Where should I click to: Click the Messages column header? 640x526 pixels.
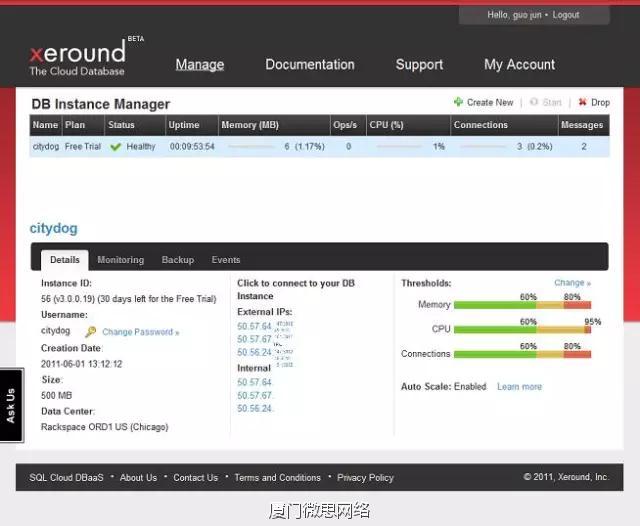click(582, 125)
